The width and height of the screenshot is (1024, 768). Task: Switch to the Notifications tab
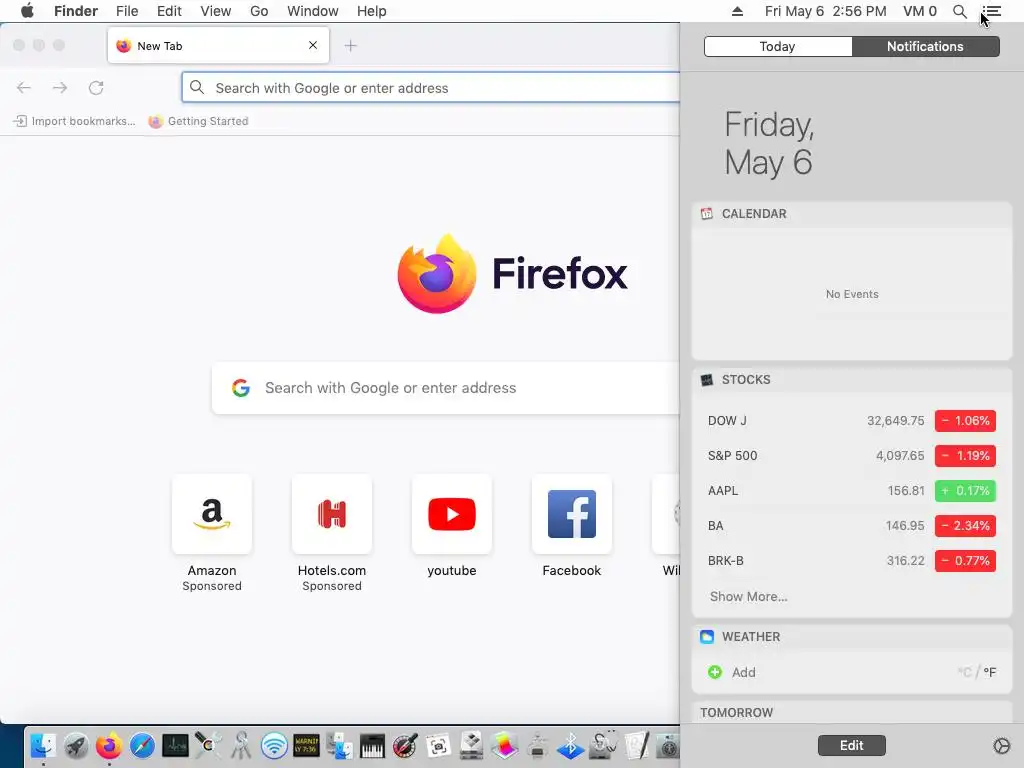[x=925, y=46]
